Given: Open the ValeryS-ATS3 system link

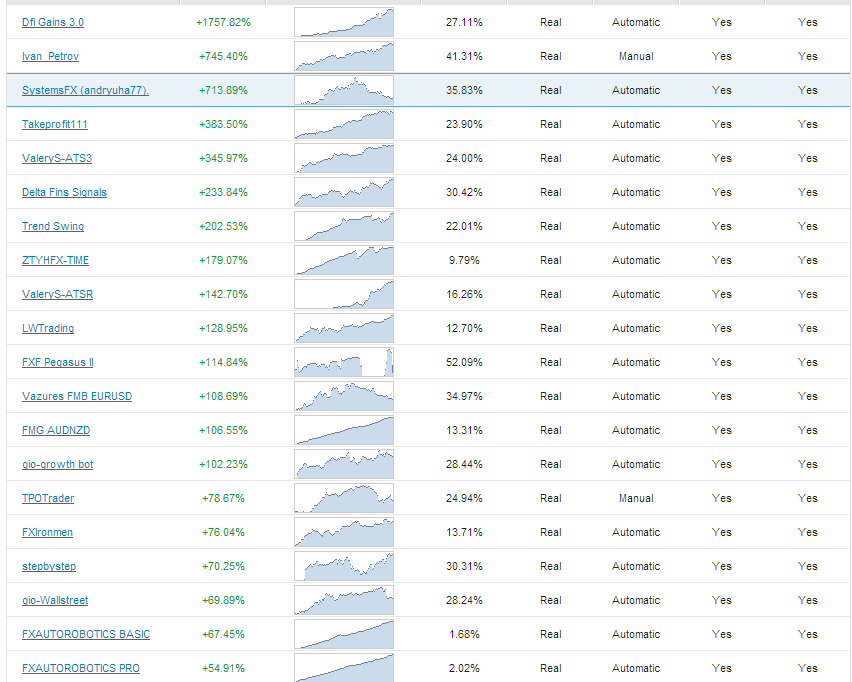Looking at the screenshot, I should [57, 158].
